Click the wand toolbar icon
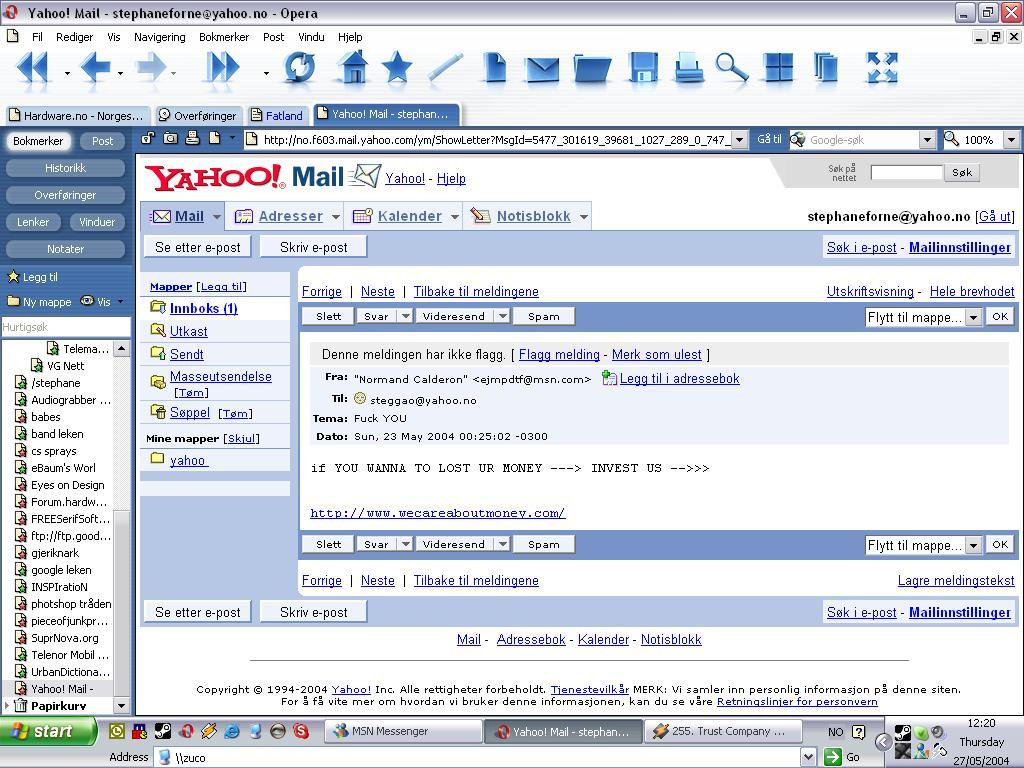The width and height of the screenshot is (1024, 768). click(445, 68)
